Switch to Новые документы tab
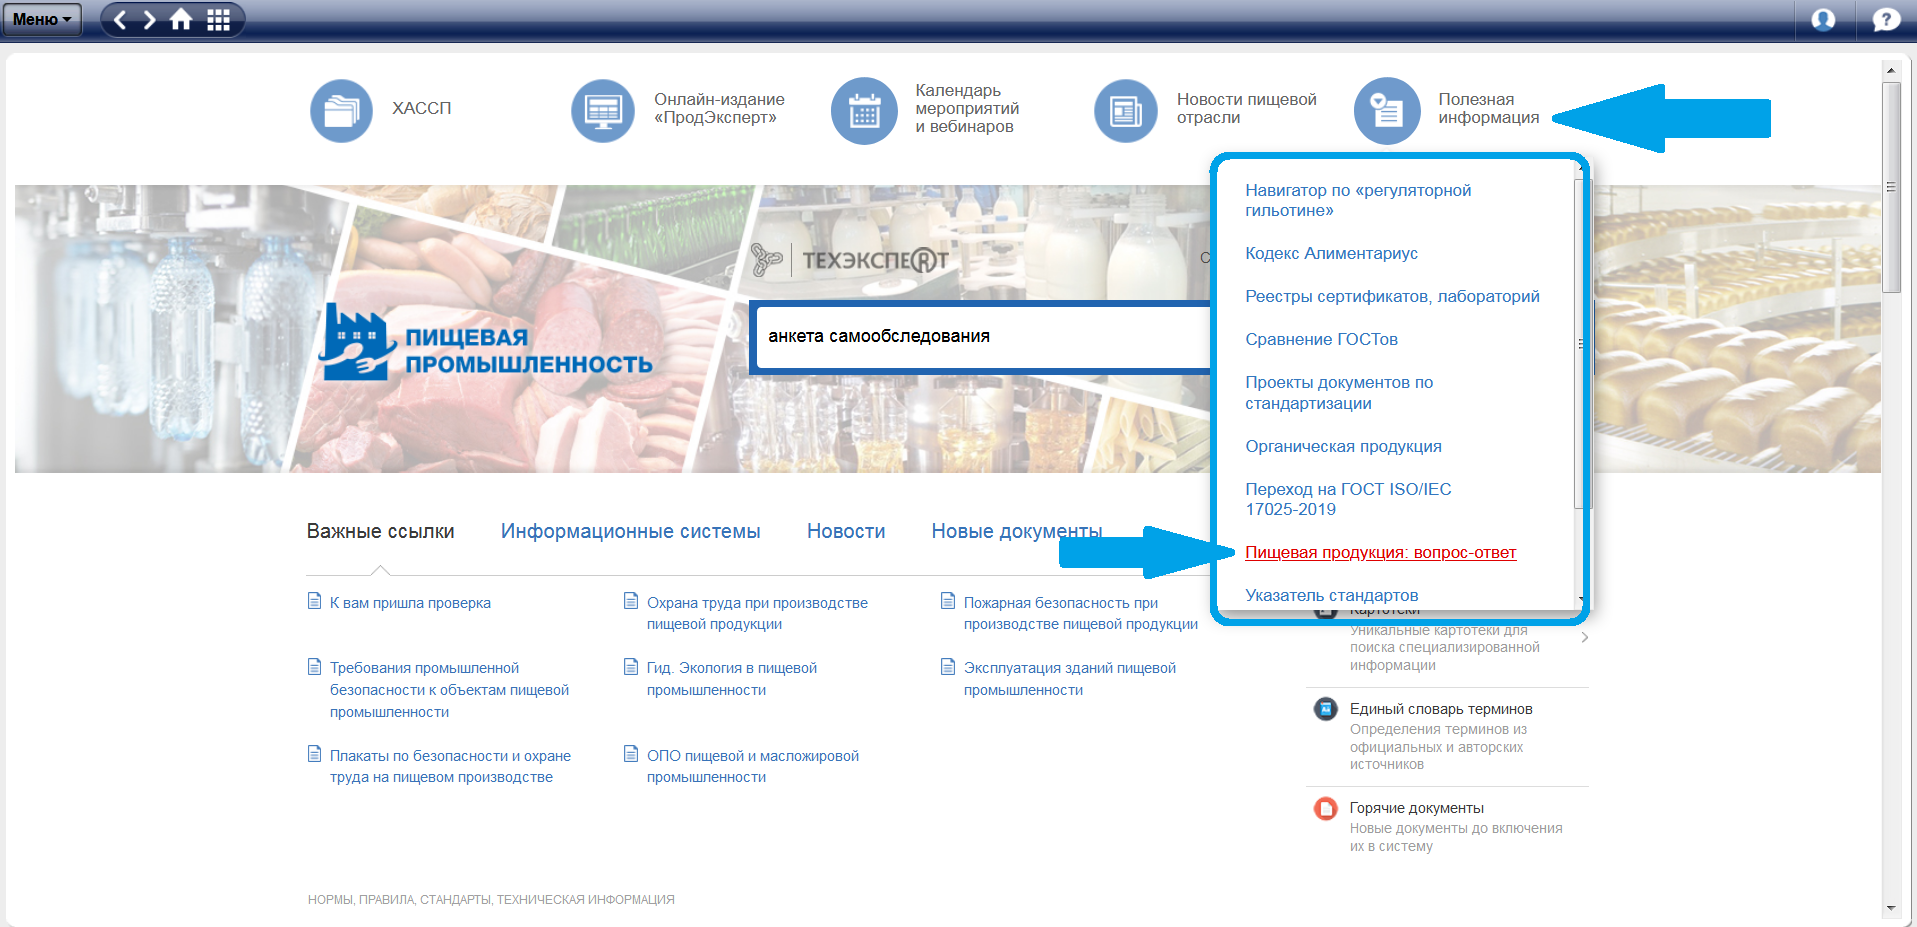The image size is (1917, 927). pyautogui.click(x=1017, y=531)
